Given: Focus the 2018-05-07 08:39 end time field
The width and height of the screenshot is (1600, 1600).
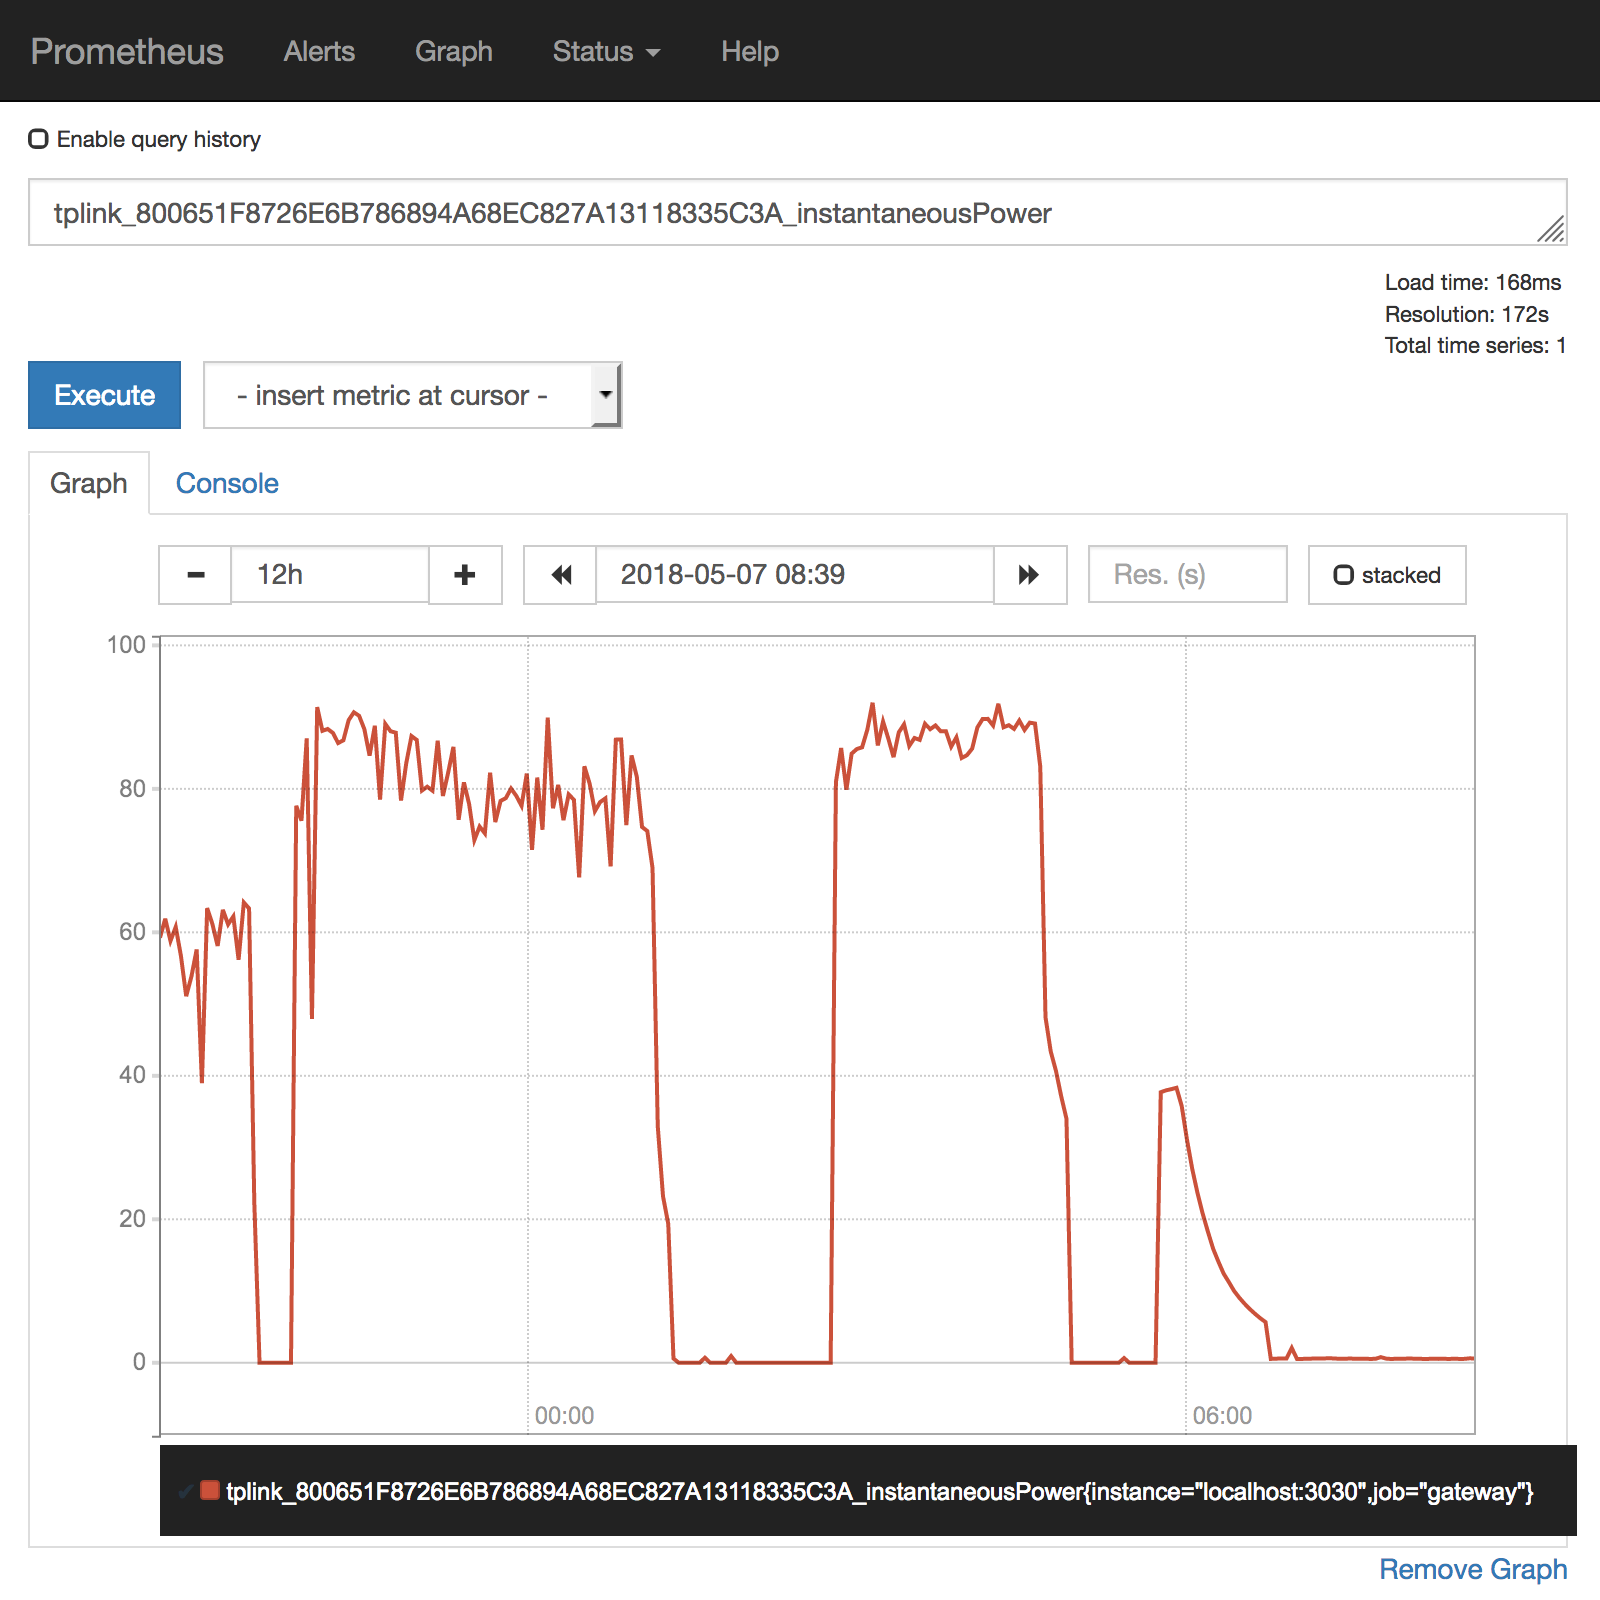Looking at the screenshot, I should click(795, 574).
